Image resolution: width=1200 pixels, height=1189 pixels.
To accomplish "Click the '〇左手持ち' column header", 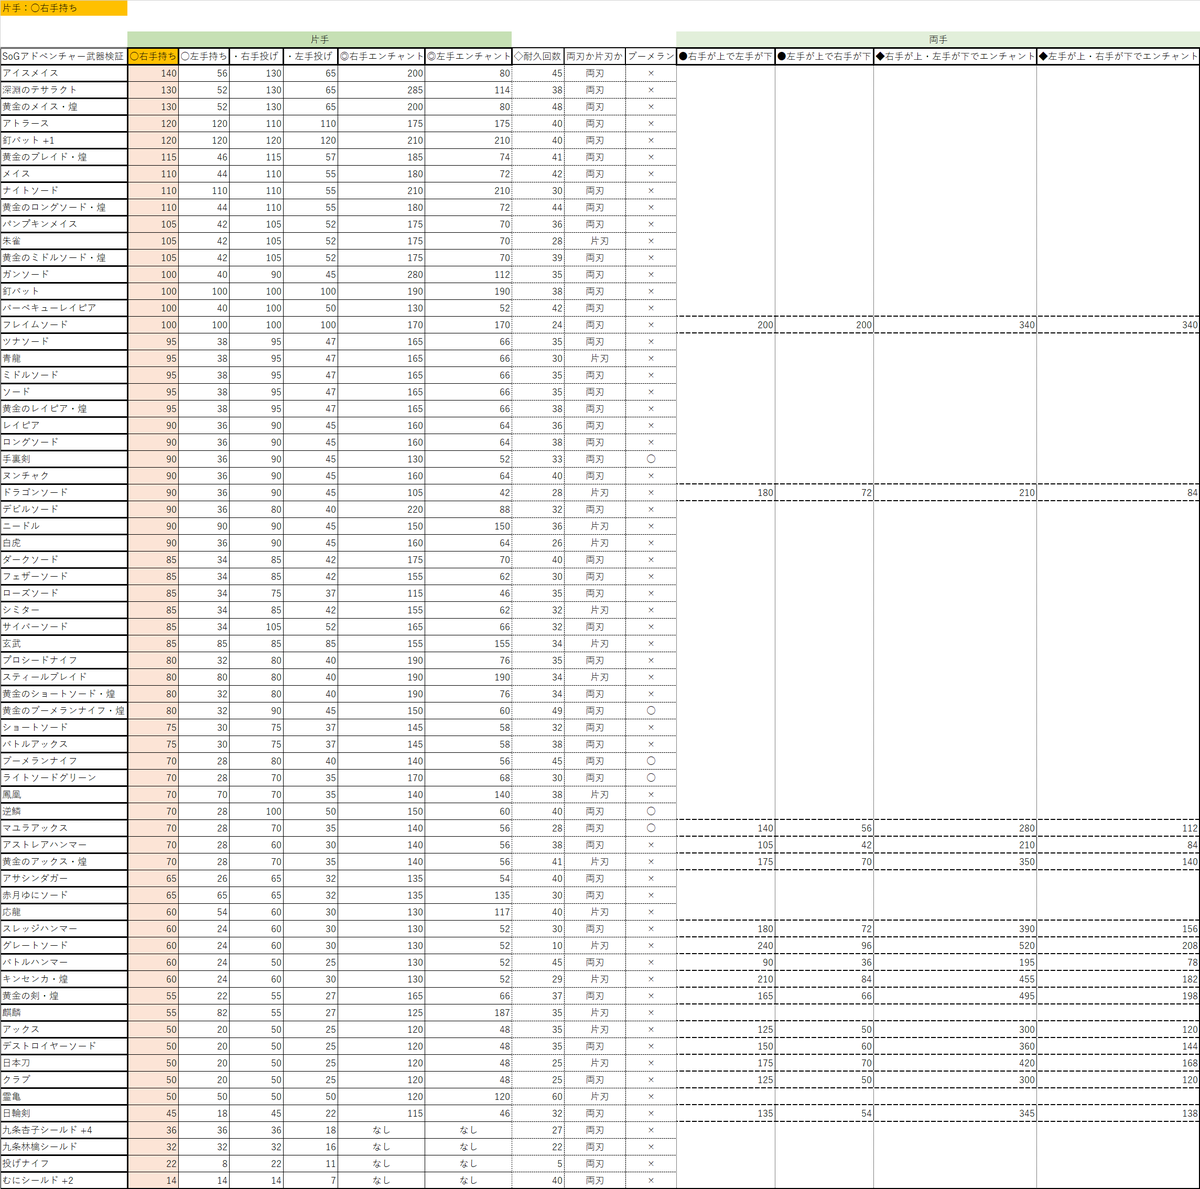I will point(205,56).
